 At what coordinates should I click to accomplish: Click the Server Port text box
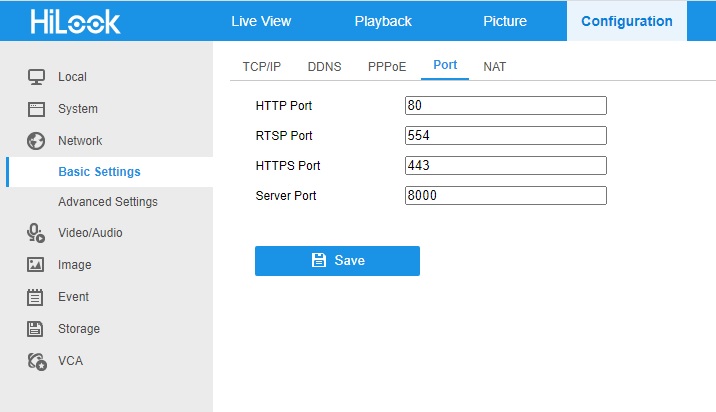click(506, 196)
